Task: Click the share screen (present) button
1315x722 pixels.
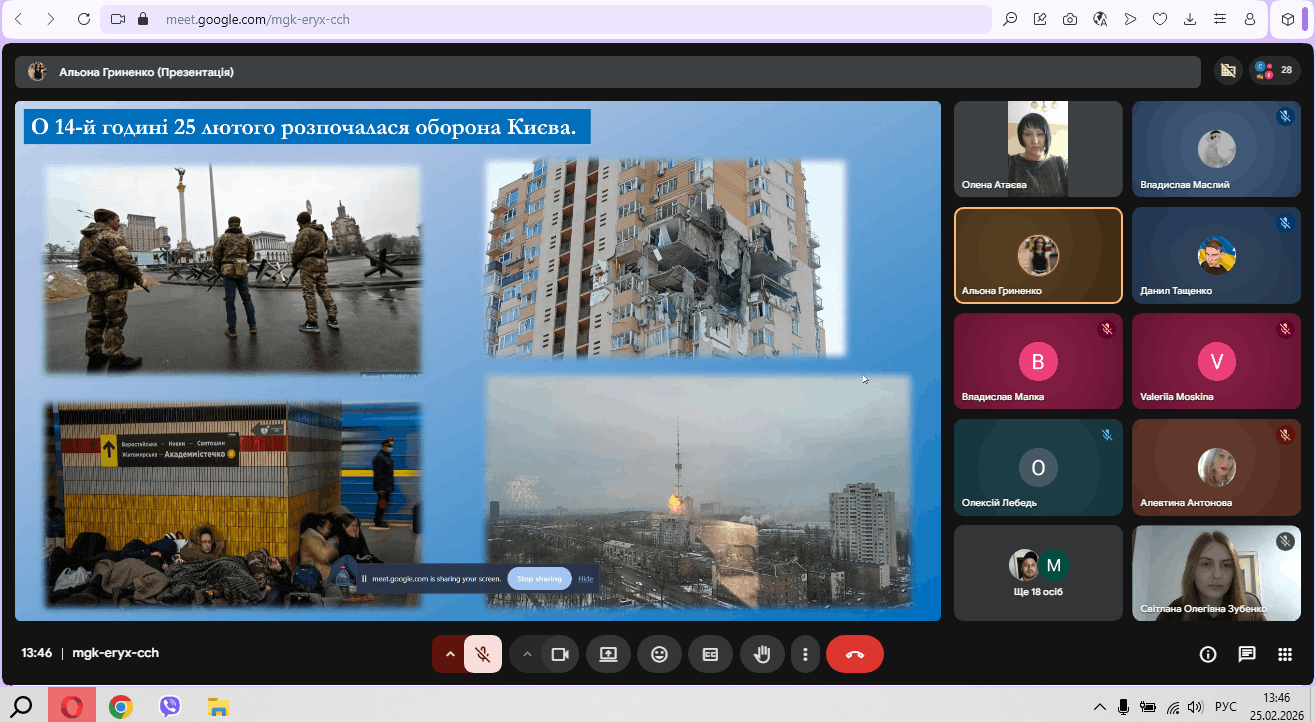Action: 608,654
